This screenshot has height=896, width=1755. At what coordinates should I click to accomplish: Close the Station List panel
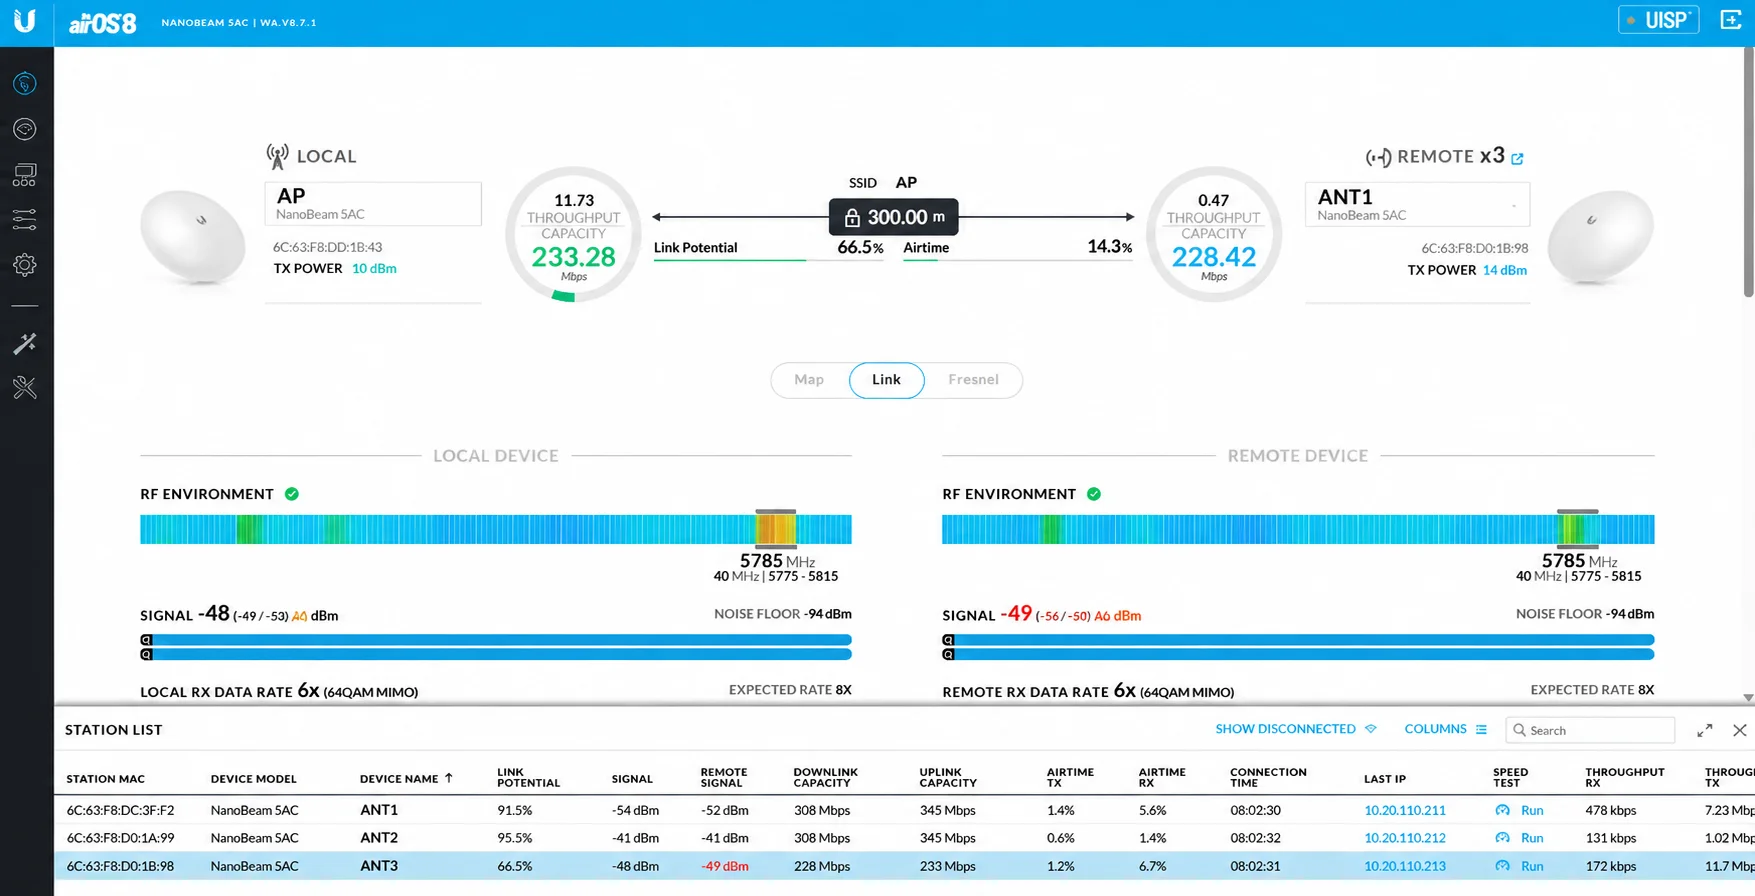[1740, 730]
